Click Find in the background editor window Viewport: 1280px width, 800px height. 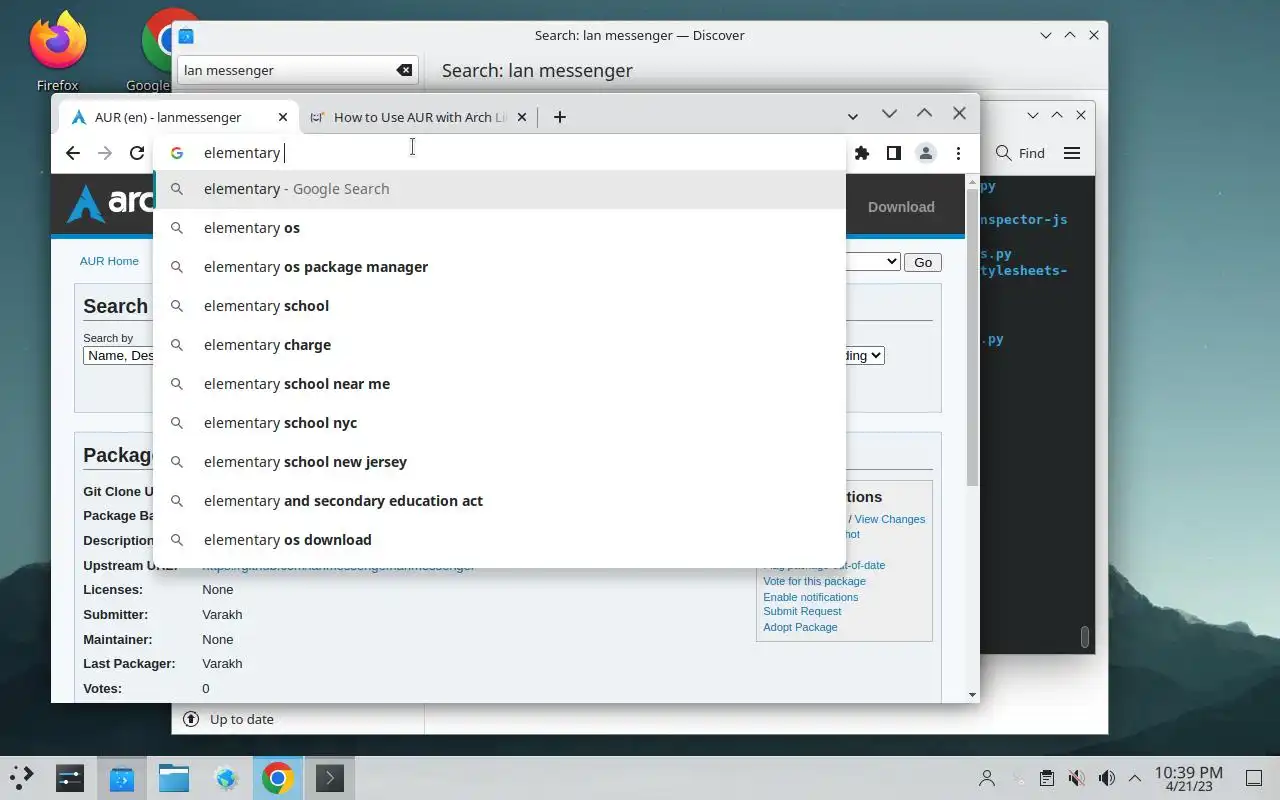tap(1020, 153)
